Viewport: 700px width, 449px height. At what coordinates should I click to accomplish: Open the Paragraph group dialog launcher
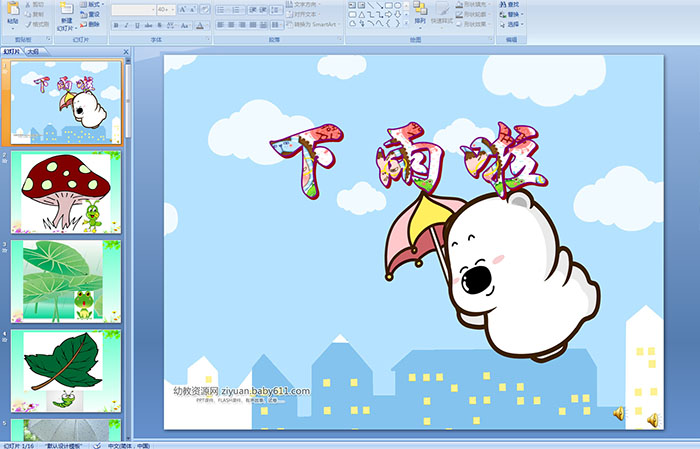tap(340, 40)
